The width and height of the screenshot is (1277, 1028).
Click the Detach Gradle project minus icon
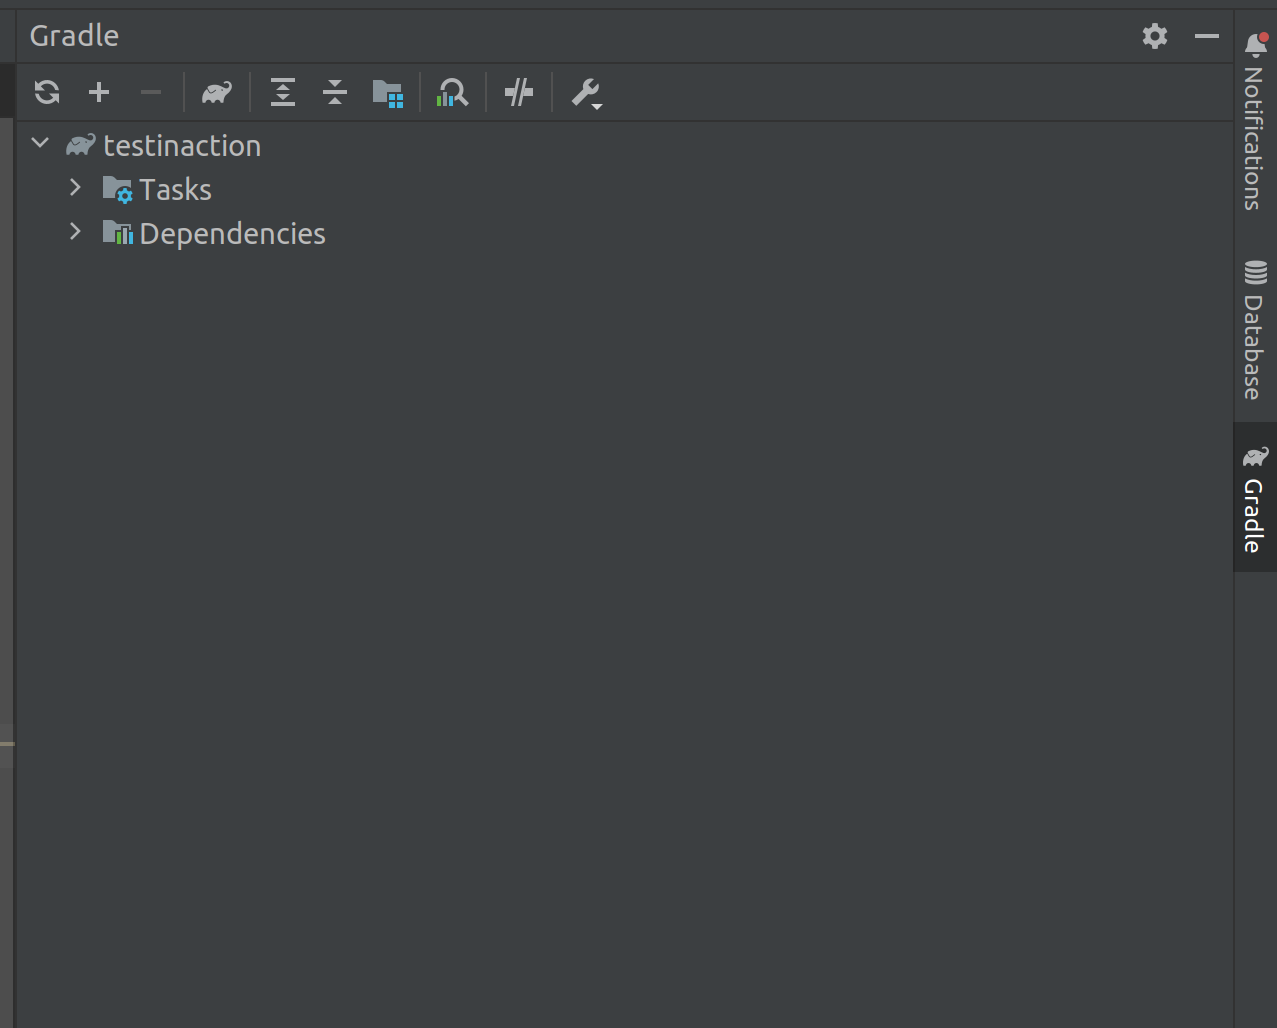(x=151, y=92)
